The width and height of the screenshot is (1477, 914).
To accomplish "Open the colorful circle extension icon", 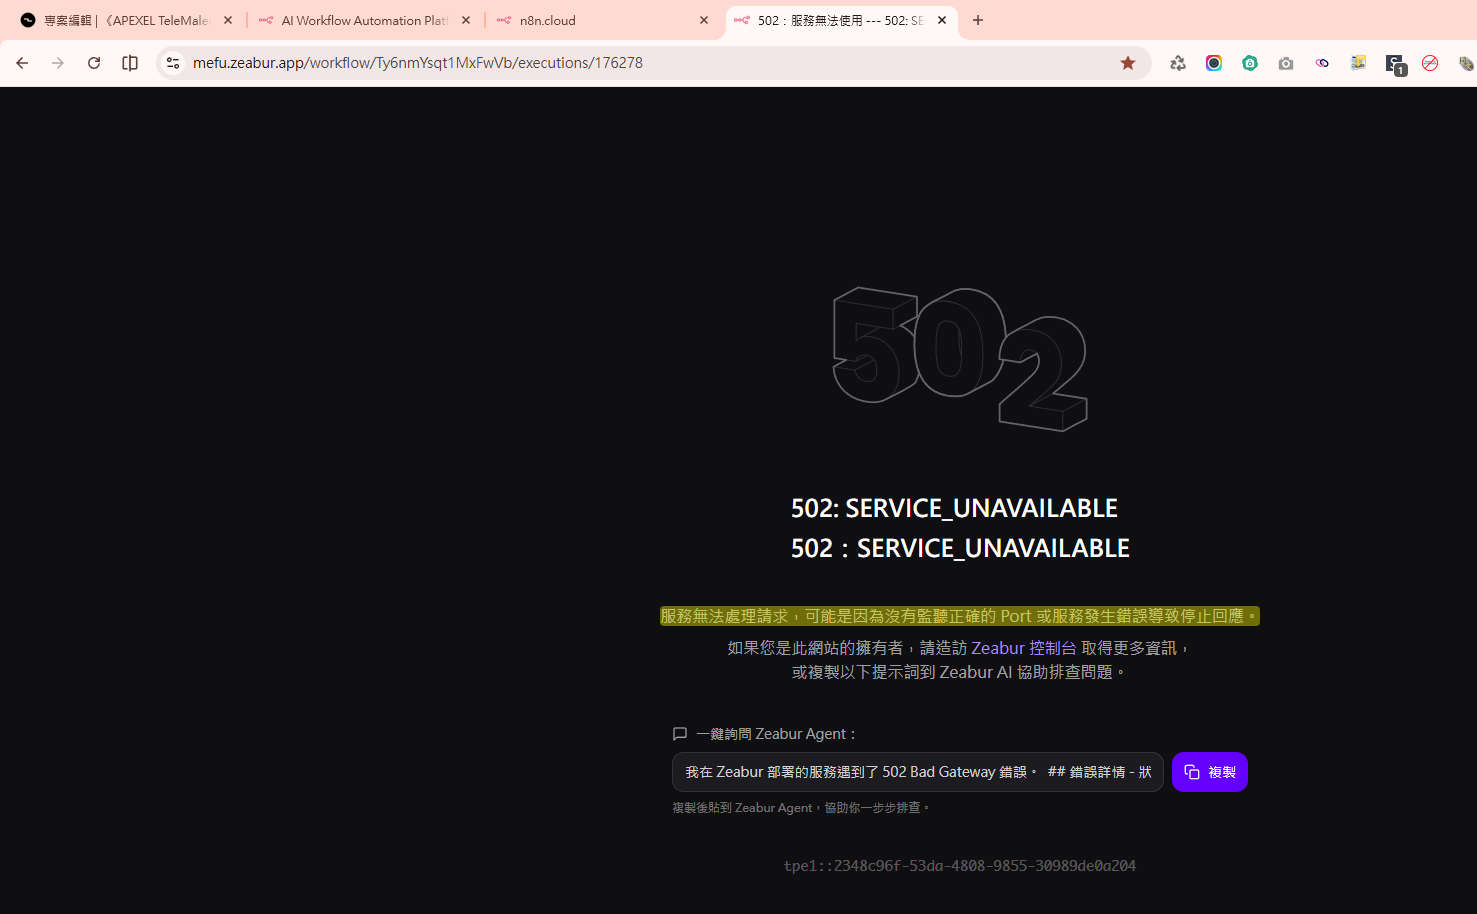I will coord(1214,63).
